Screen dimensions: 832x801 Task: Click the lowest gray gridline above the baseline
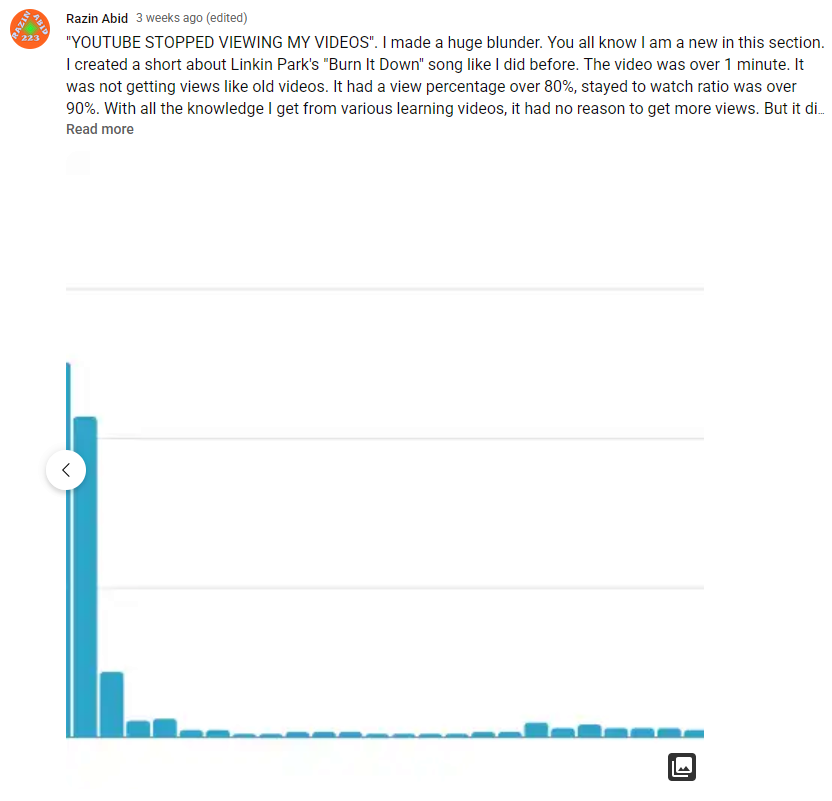tap(401, 588)
